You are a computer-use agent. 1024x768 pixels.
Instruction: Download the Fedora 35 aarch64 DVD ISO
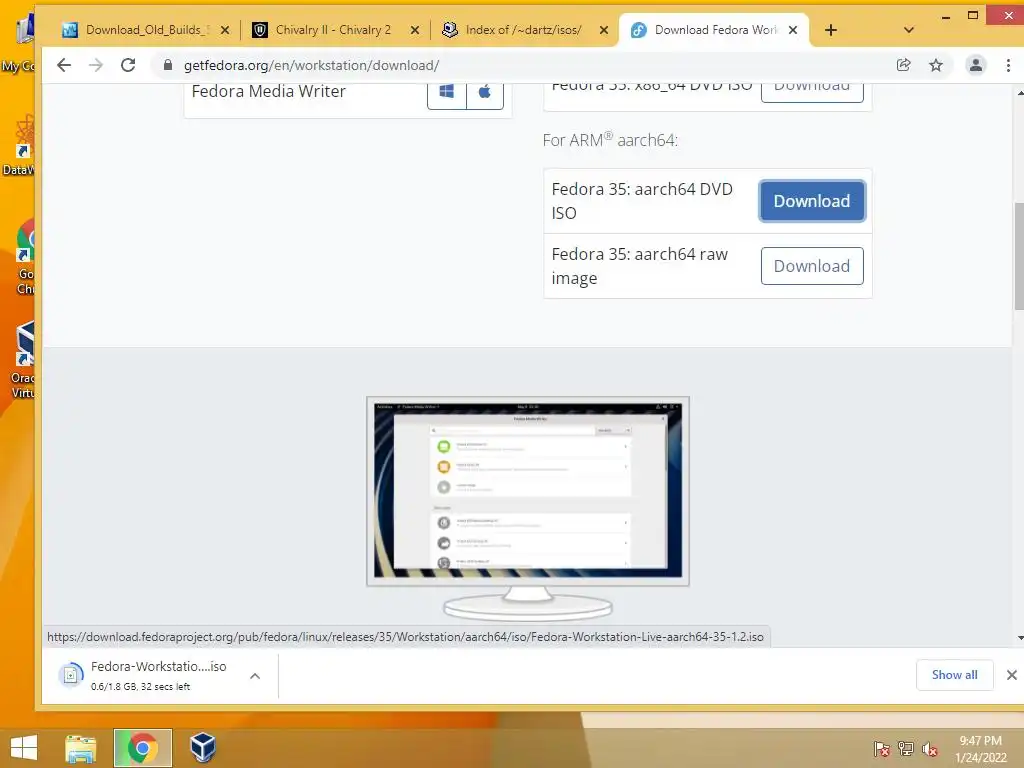coord(812,201)
